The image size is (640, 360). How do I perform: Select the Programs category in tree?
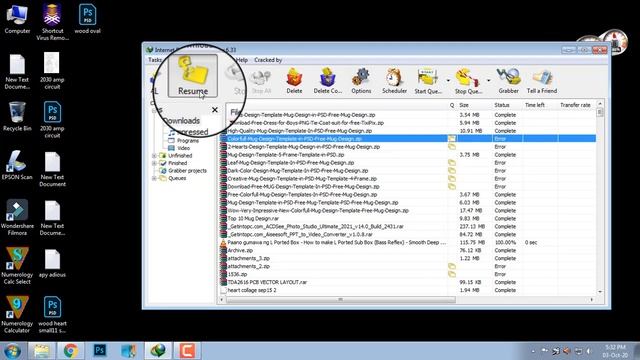coord(187,140)
